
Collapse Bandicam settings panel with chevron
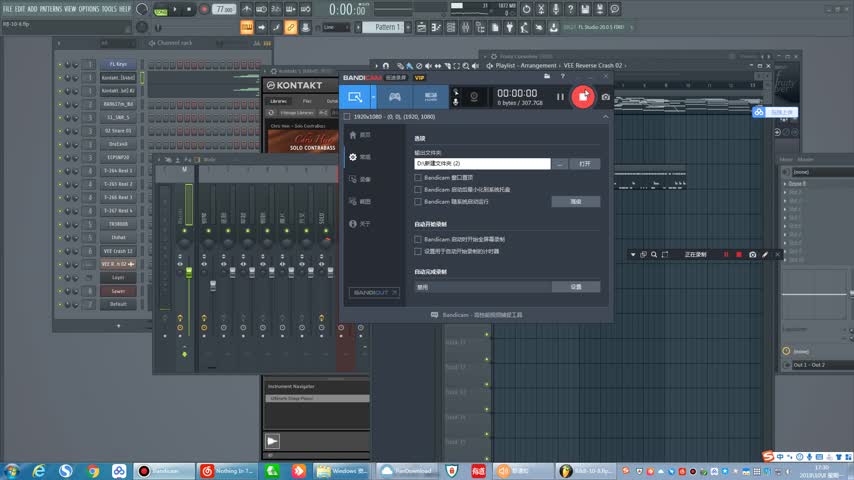point(605,117)
